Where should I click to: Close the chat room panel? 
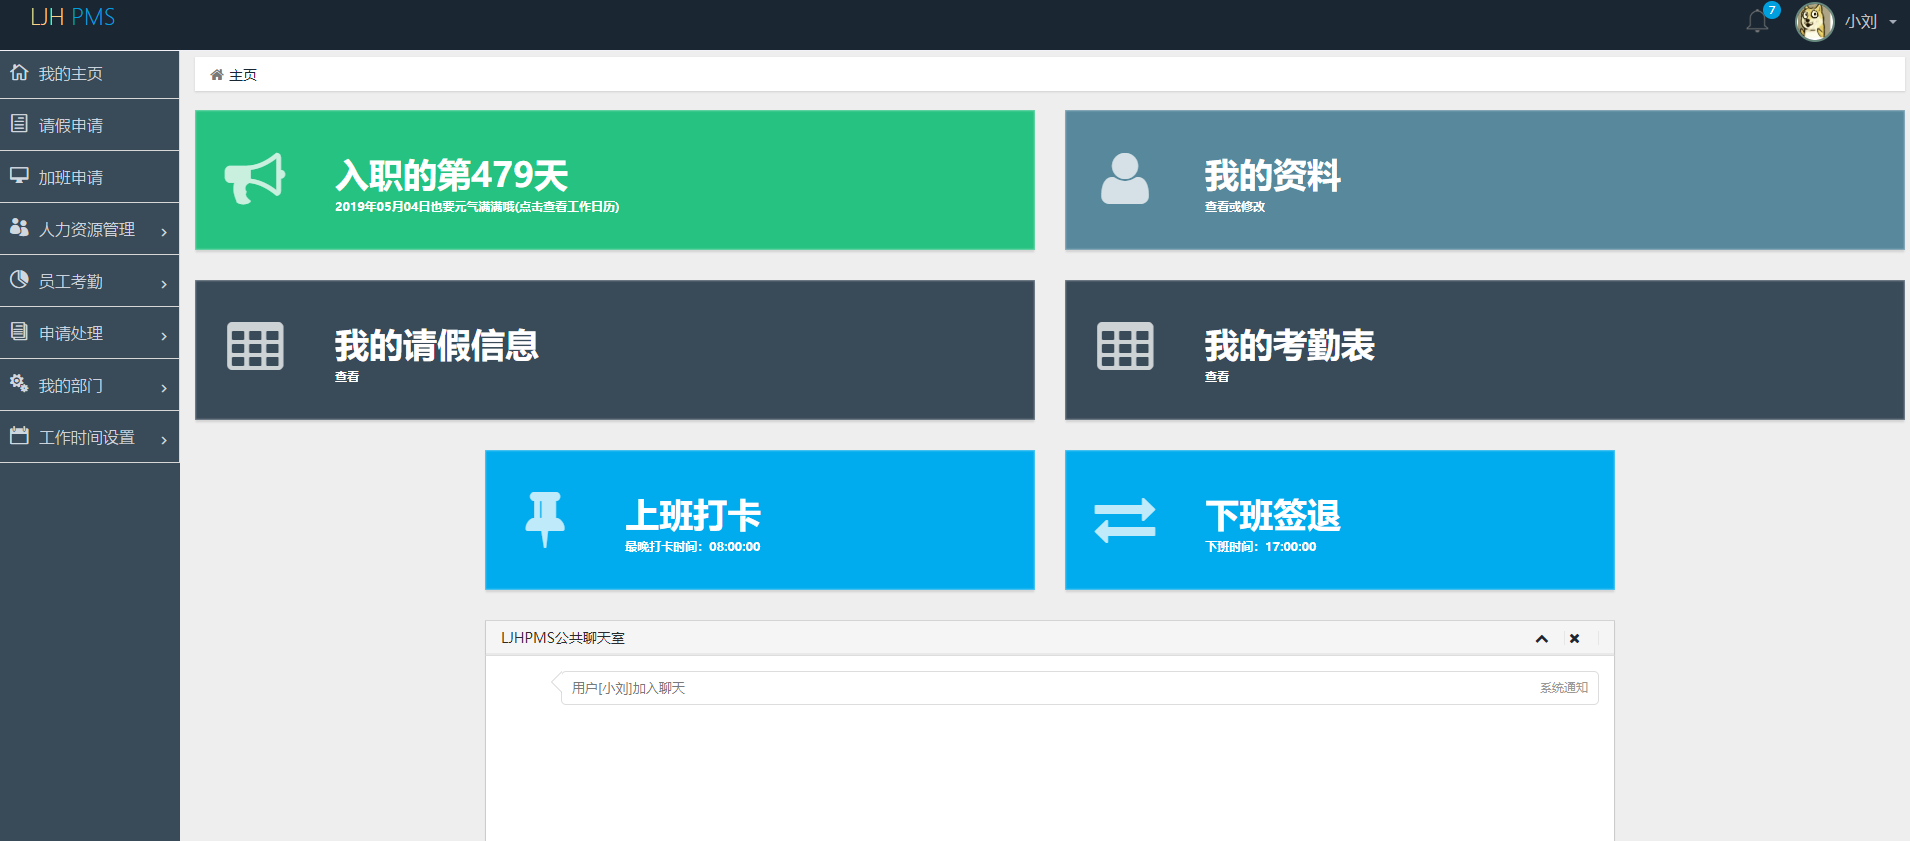point(1575,639)
